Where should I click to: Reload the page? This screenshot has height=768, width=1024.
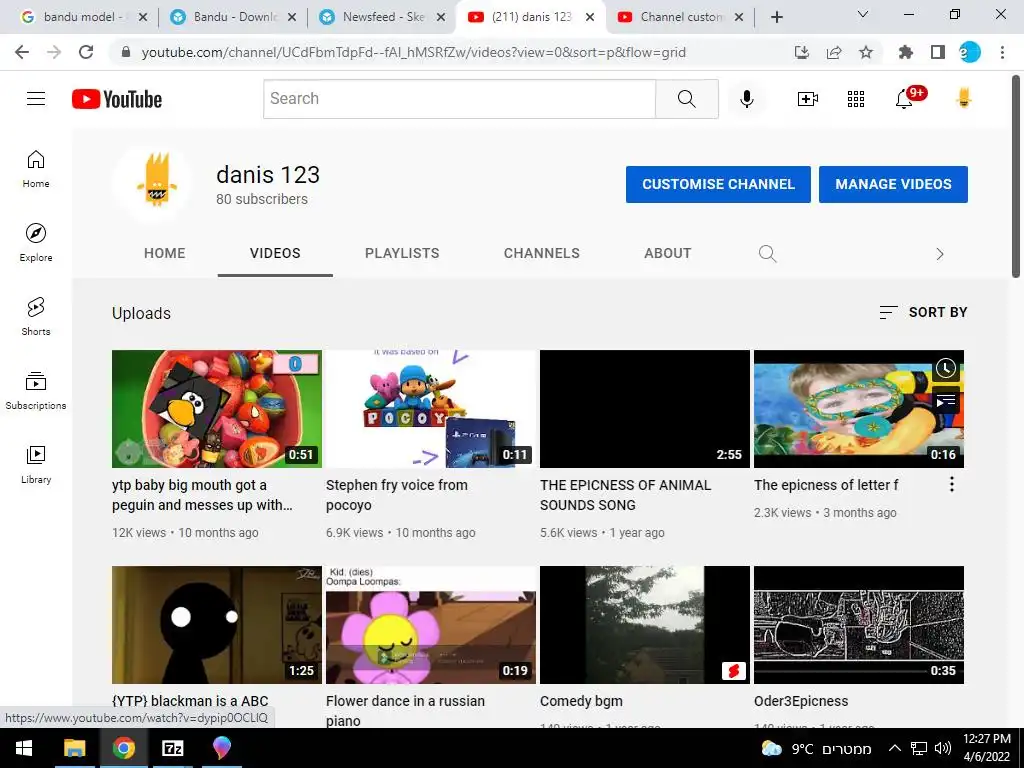tap(86, 52)
